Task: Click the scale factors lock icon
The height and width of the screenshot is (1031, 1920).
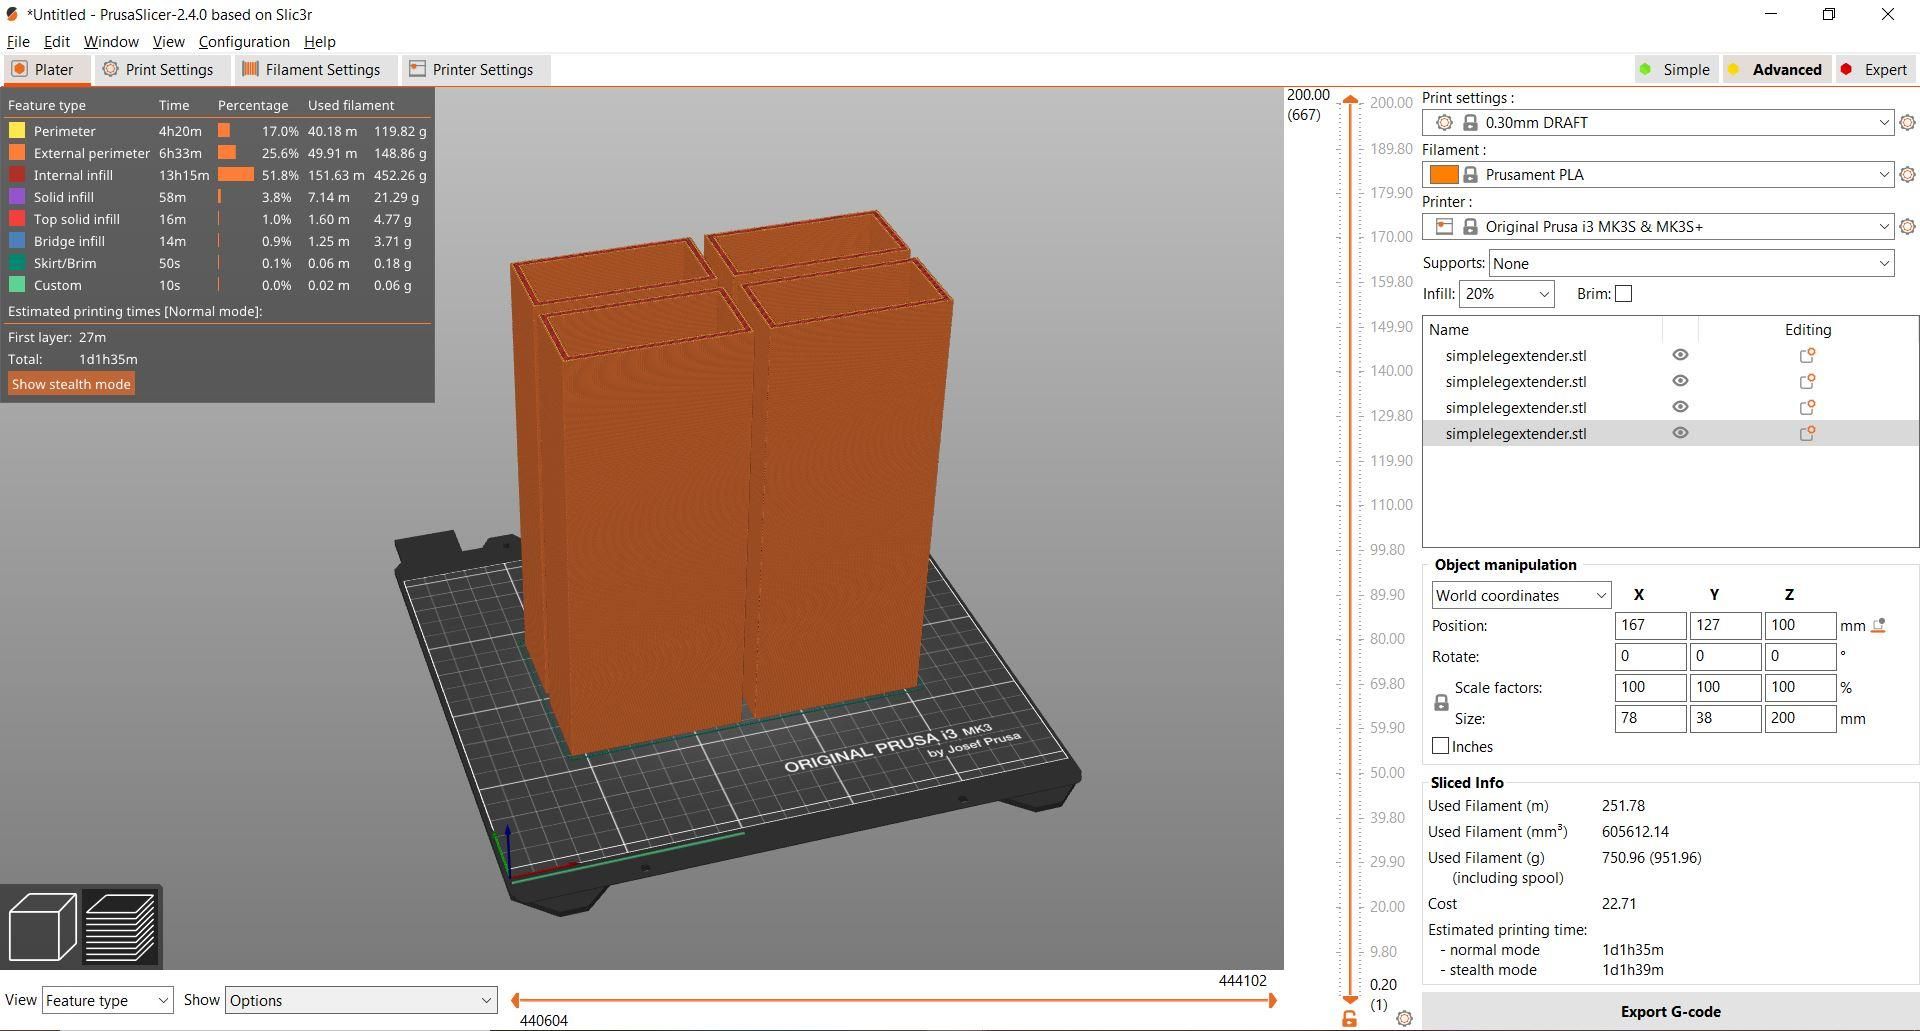Action: pyautogui.click(x=1440, y=702)
